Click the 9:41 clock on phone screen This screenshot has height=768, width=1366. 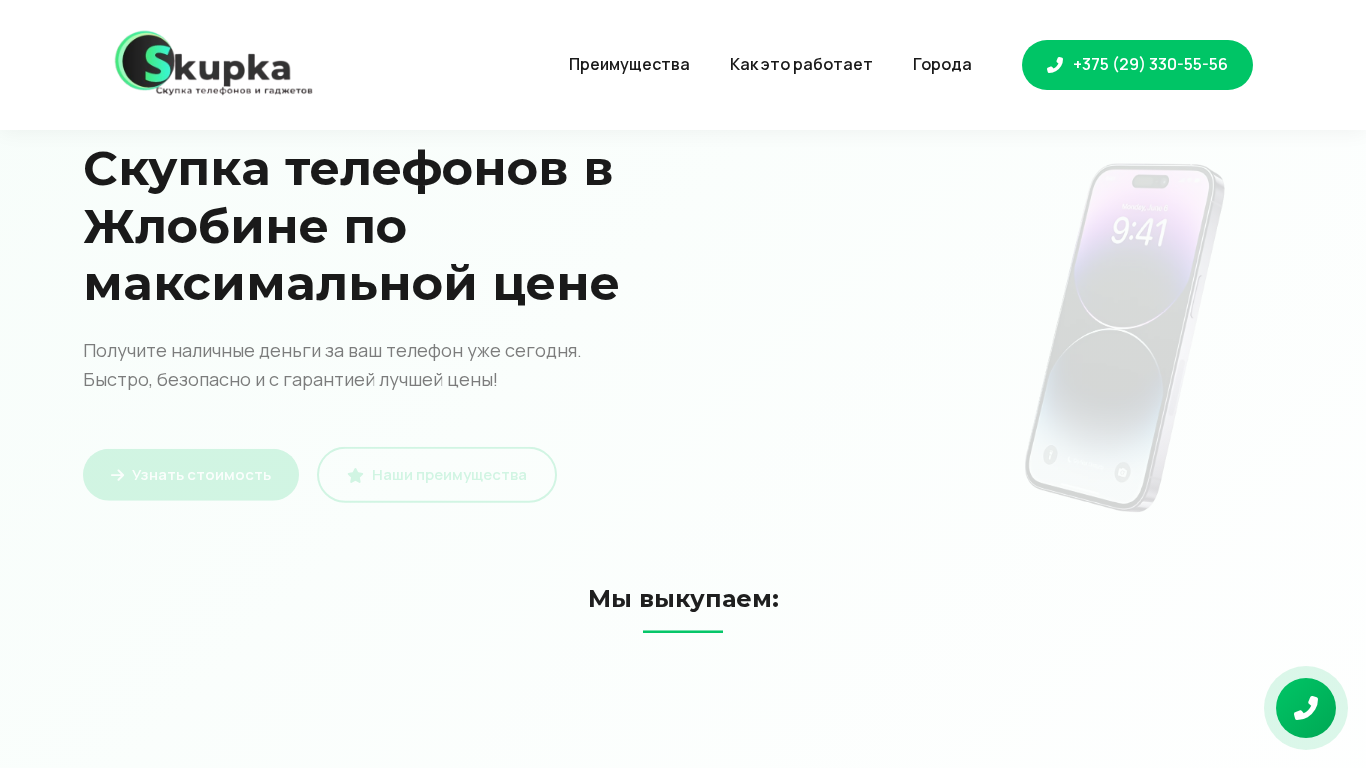[x=1138, y=232]
